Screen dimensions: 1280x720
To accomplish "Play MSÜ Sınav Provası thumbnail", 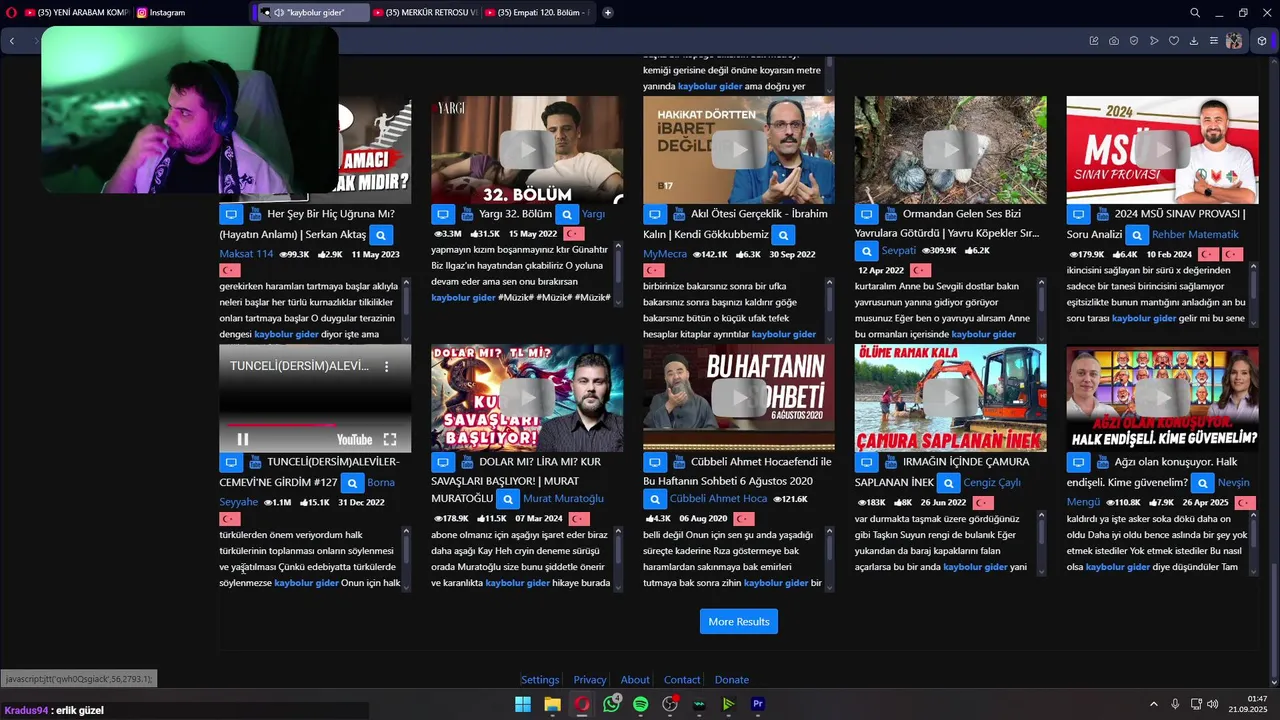I will 1162,150.
